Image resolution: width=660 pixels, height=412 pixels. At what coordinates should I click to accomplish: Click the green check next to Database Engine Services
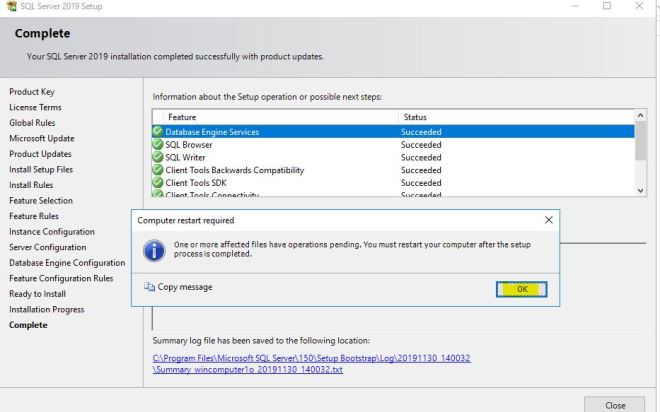[x=157, y=132]
